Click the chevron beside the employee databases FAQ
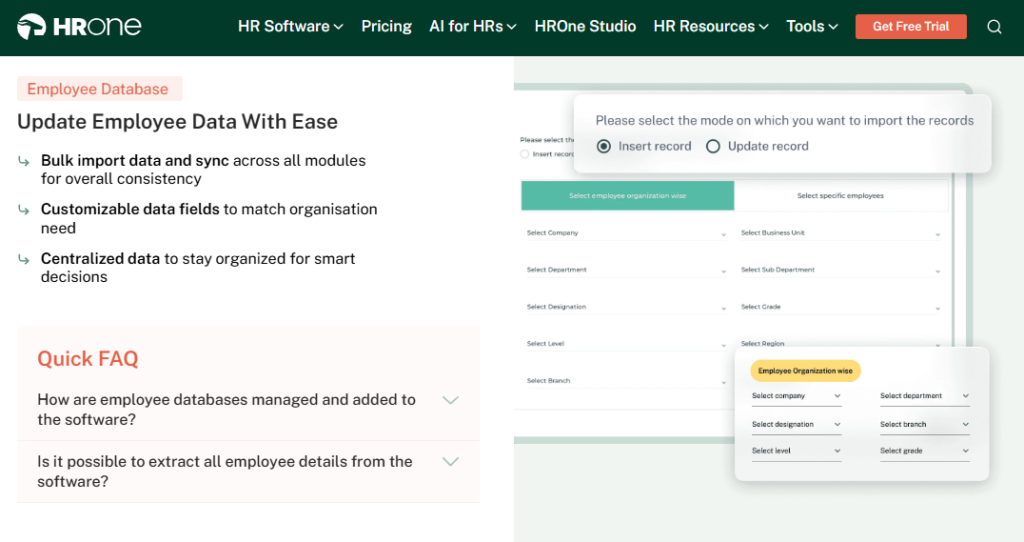This screenshot has width=1024, height=542. (x=451, y=400)
